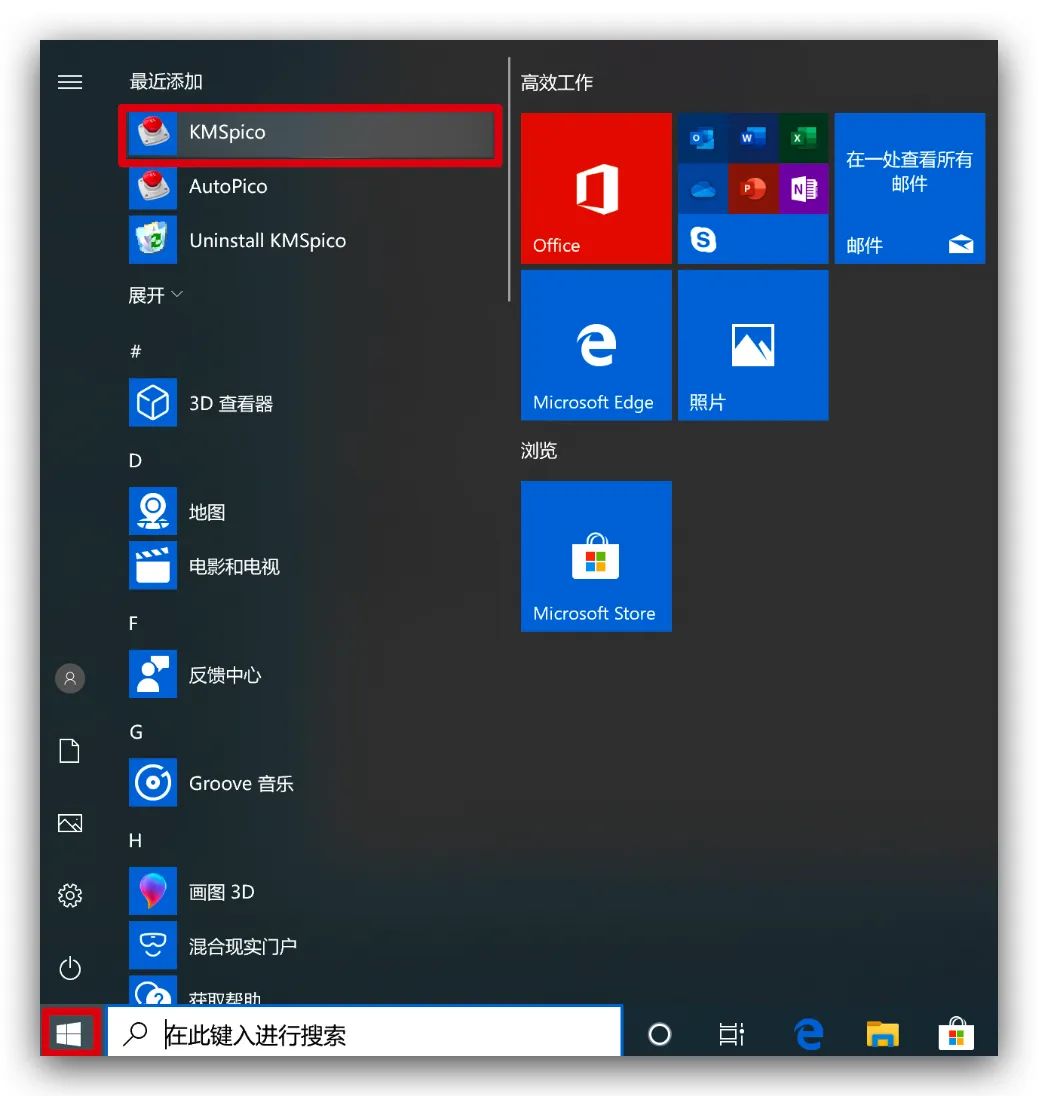Image resolution: width=1038 pixels, height=1096 pixels.
Task: Open Edge from the taskbar
Action: pos(808,1034)
